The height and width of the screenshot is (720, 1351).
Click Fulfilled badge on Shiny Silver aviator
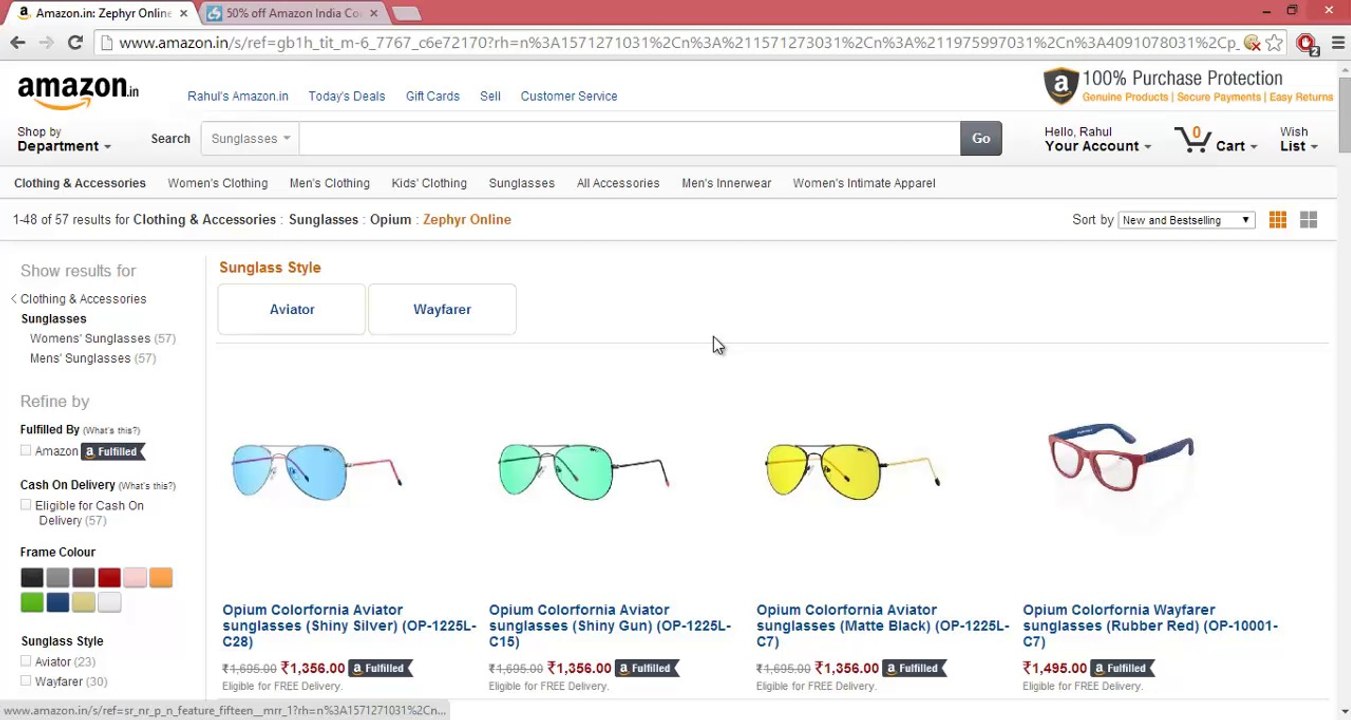click(x=380, y=668)
